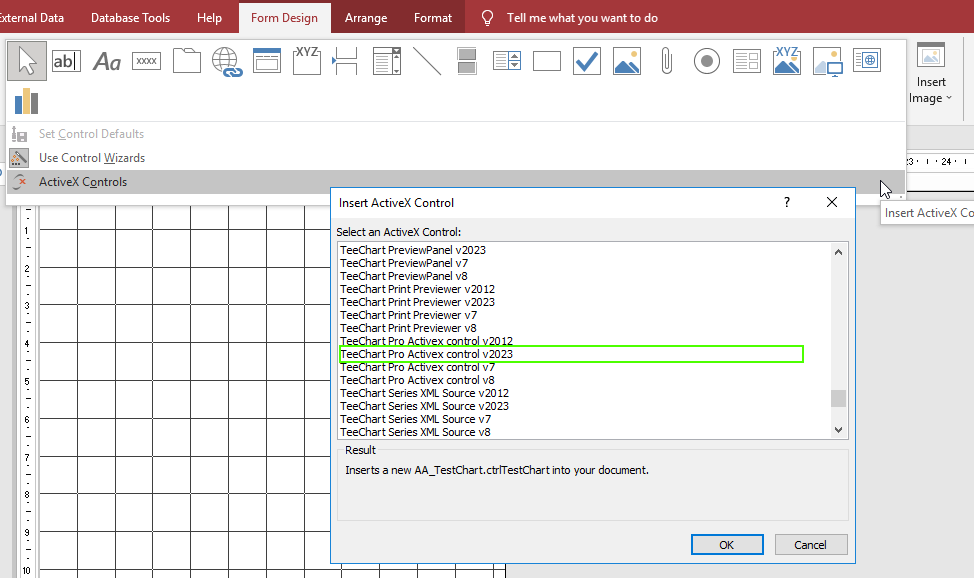Select TeeChart Series XML Source v2012
974x578 pixels.
click(x=424, y=393)
